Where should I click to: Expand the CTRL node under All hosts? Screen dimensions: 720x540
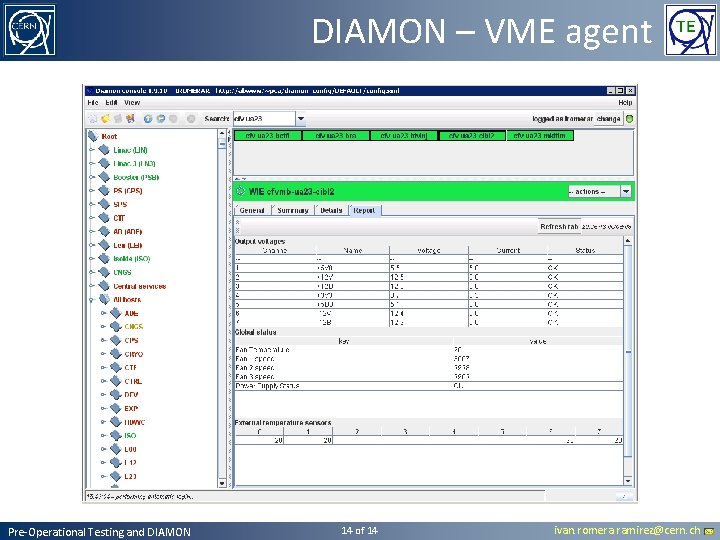[x=103, y=381]
